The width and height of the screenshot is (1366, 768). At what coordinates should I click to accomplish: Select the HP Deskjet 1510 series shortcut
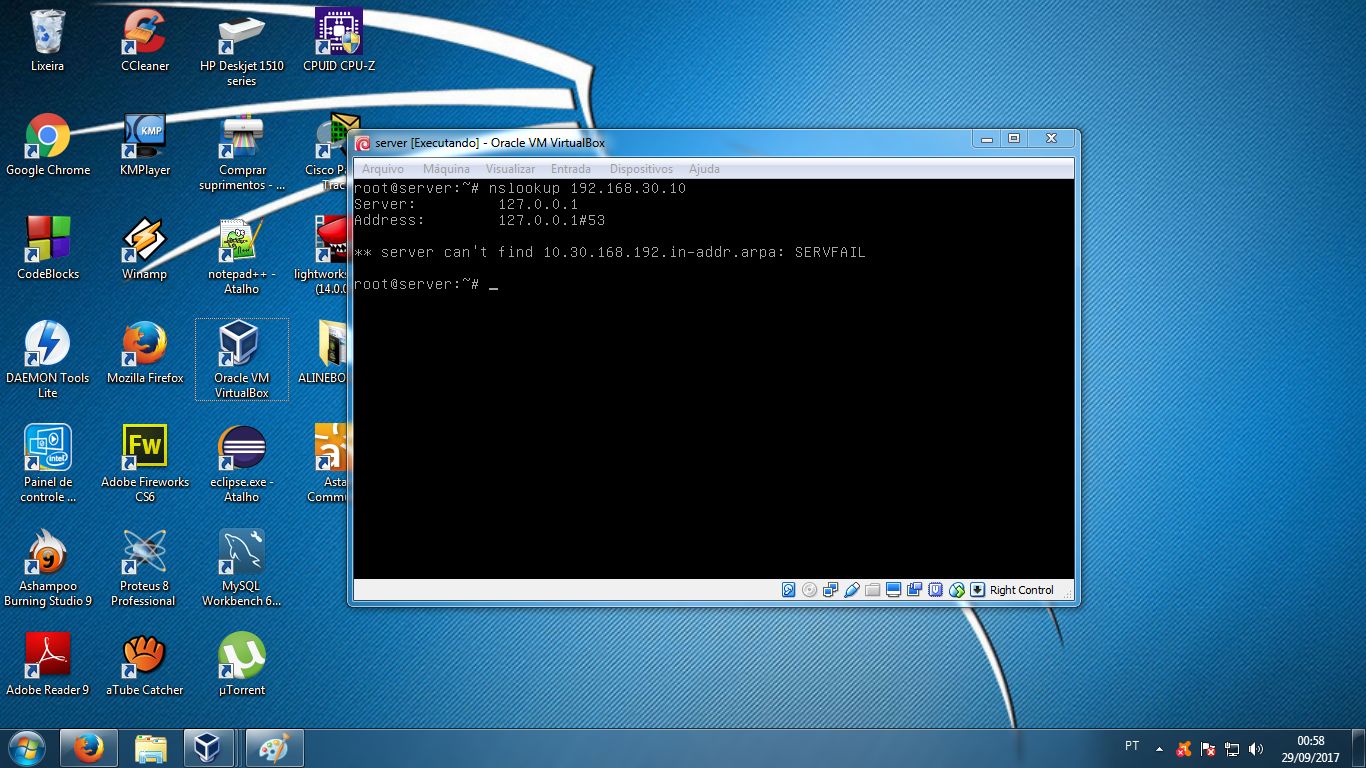[x=242, y=48]
